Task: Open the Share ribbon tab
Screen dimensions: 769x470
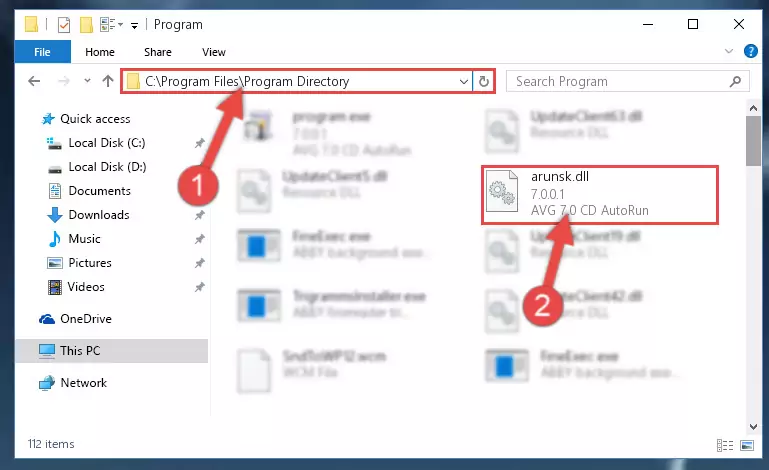Action: 157,52
